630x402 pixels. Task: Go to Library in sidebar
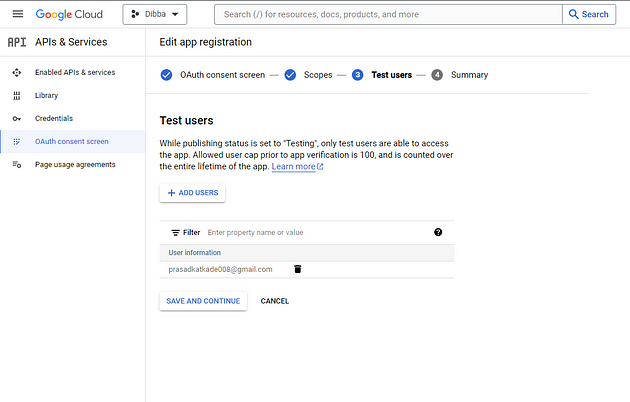tap(47, 96)
